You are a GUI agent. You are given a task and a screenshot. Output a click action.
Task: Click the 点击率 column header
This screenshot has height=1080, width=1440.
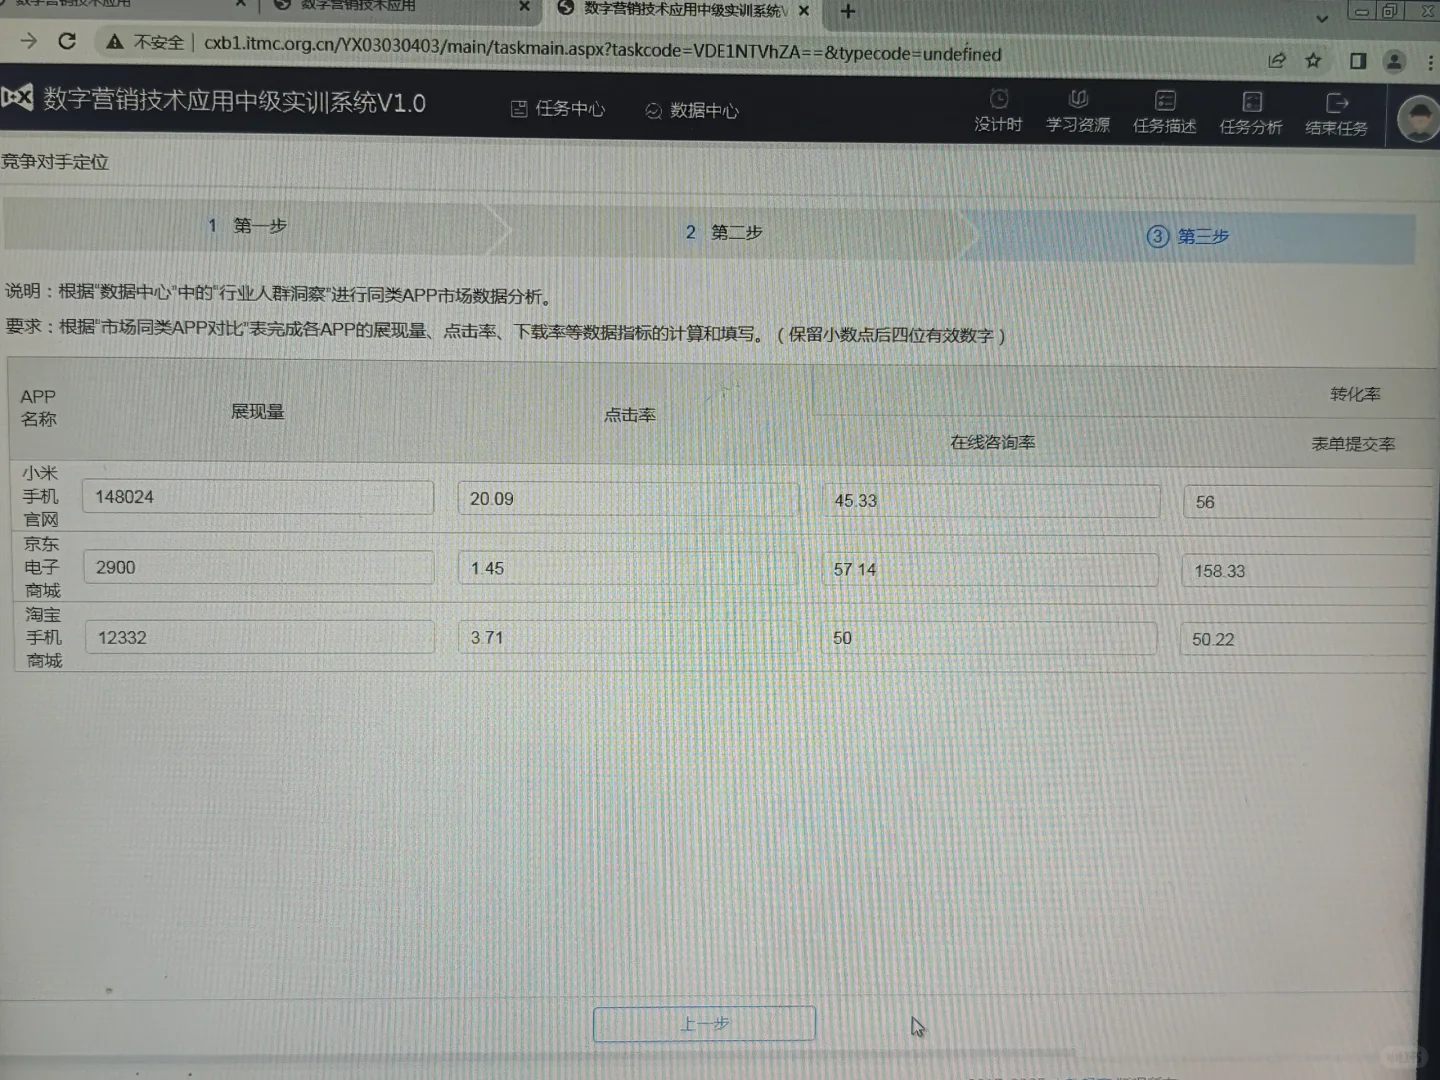tap(630, 415)
